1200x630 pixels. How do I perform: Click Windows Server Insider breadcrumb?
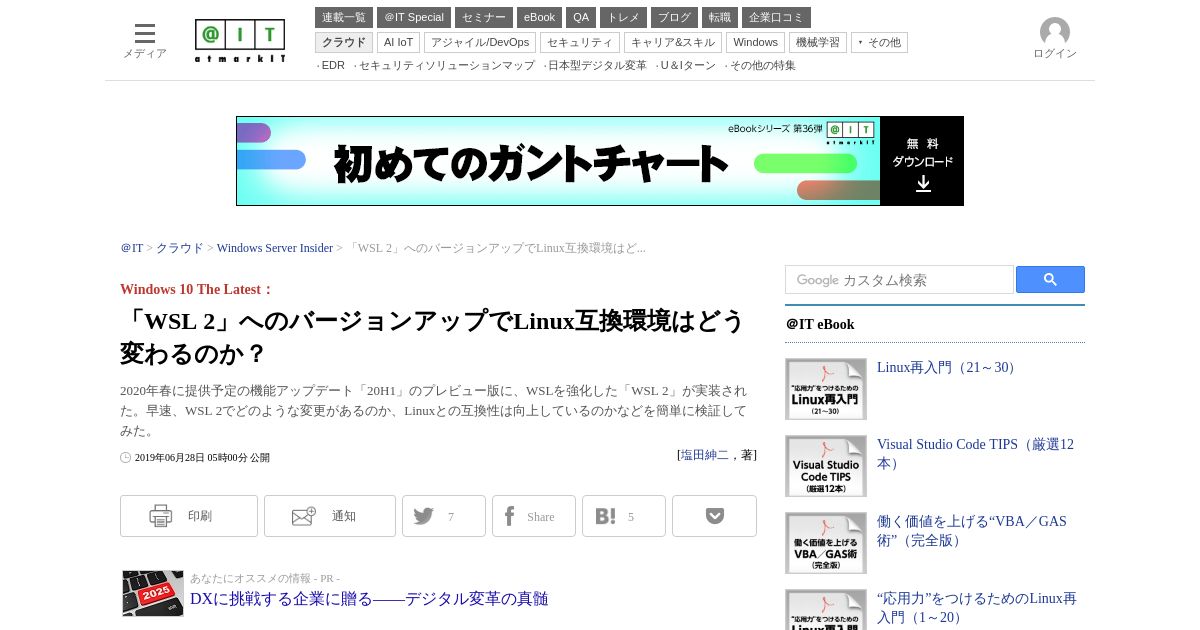[275, 248]
